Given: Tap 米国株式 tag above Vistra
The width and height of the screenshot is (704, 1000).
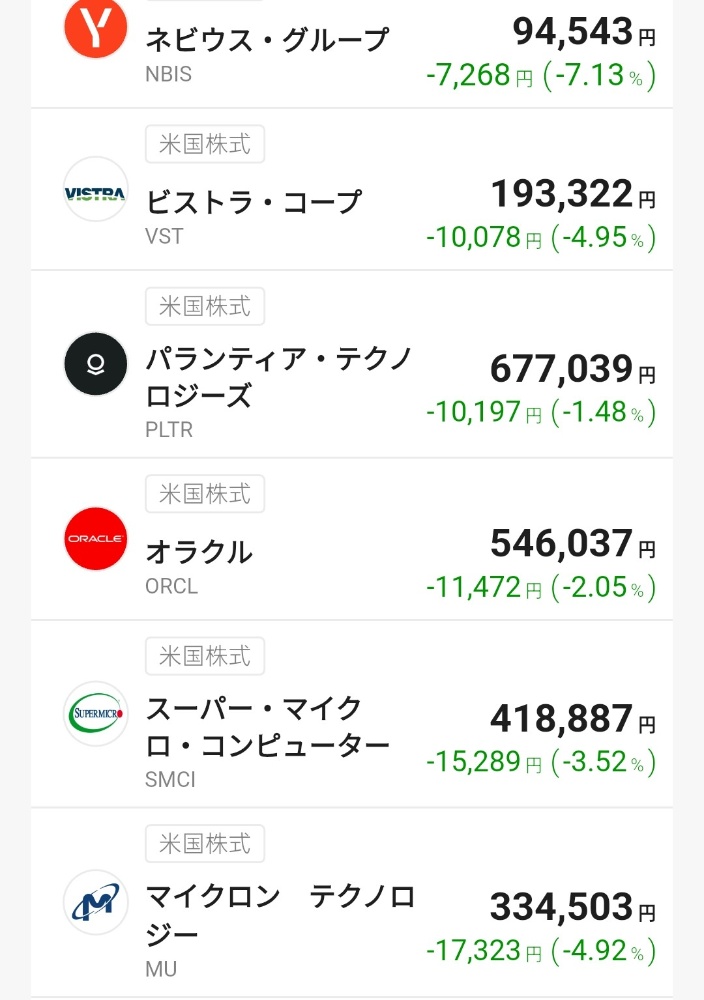Looking at the screenshot, I should 205,144.
